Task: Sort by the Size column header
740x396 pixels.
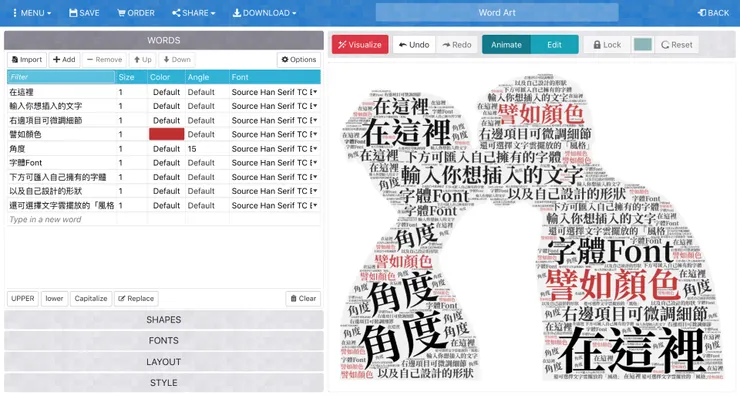Action: (x=131, y=77)
